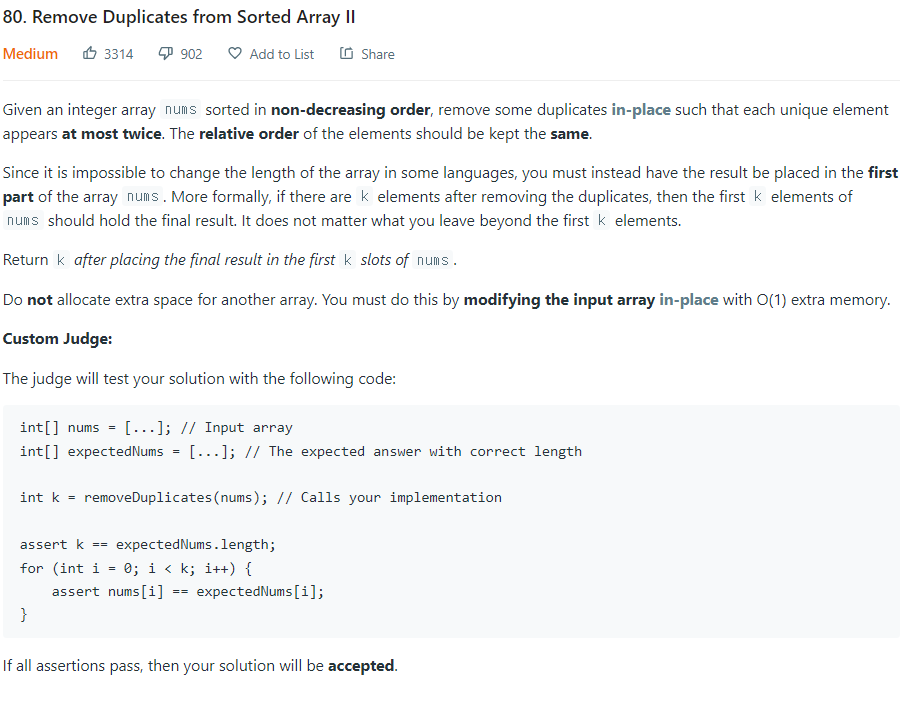908x701 pixels.
Task: Click the assert k == expectedNums.length line
Action: coord(148,545)
